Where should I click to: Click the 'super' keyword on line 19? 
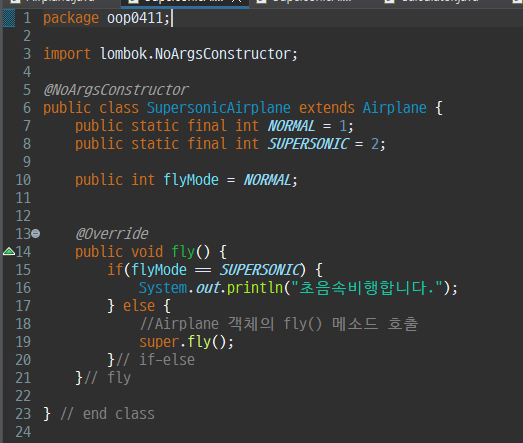(159, 342)
